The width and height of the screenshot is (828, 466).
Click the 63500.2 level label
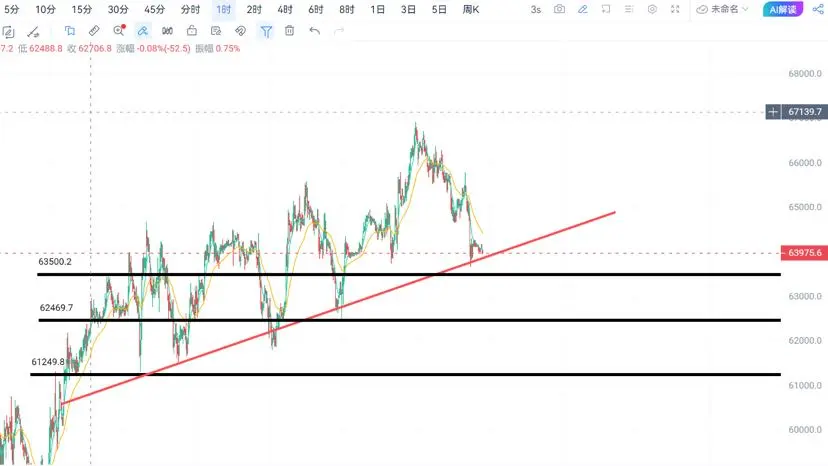[x=55, y=262]
